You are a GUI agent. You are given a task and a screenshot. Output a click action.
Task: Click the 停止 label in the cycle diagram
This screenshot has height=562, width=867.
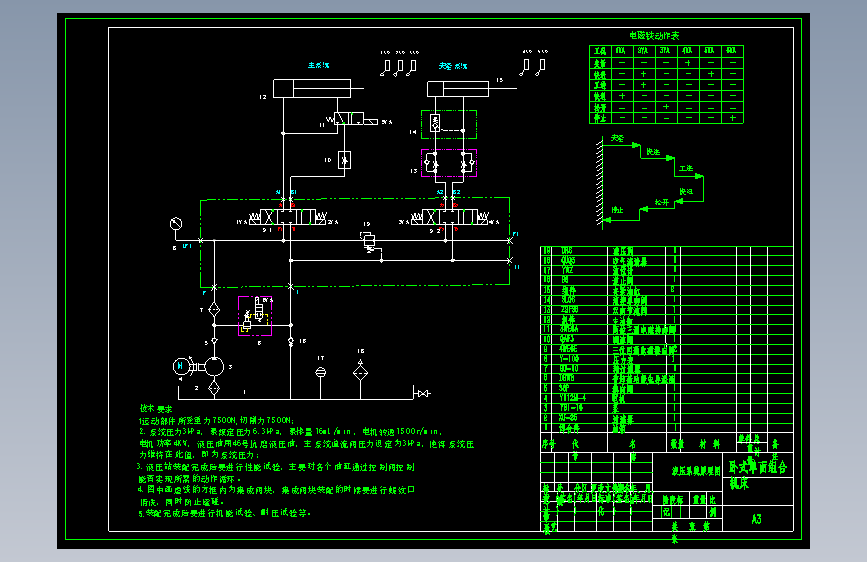617,210
